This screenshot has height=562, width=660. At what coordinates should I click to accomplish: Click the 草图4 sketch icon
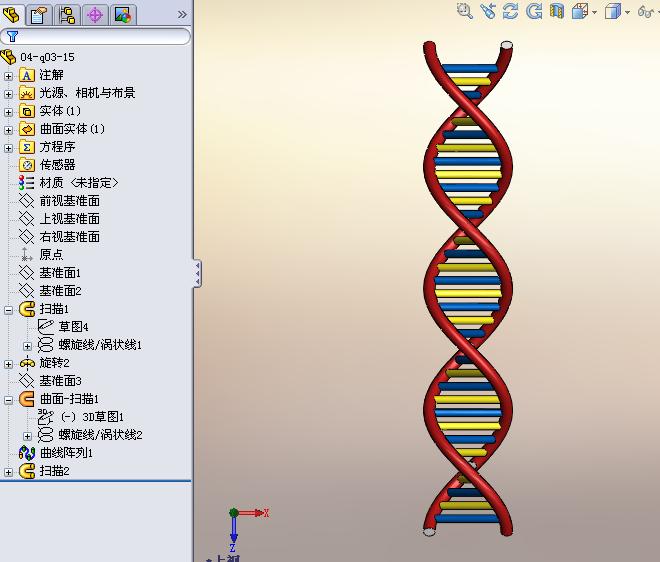[x=45, y=326]
